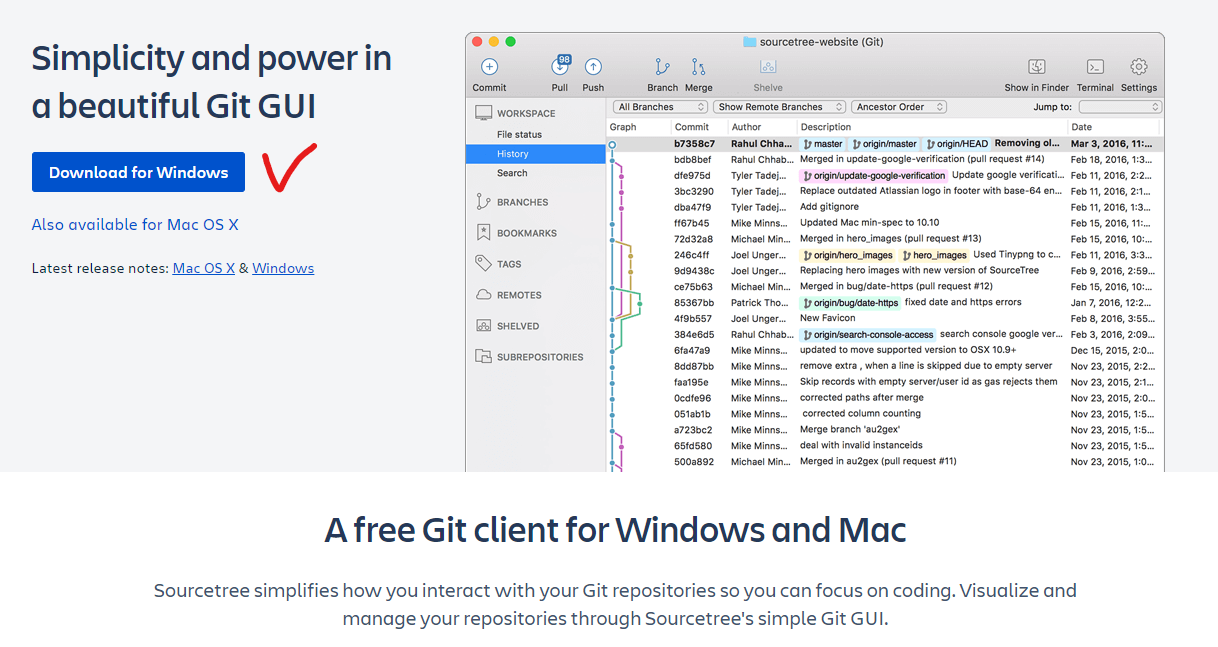Click the Pull icon with the 98 badge
The image size is (1218, 647).
(560, 66)
